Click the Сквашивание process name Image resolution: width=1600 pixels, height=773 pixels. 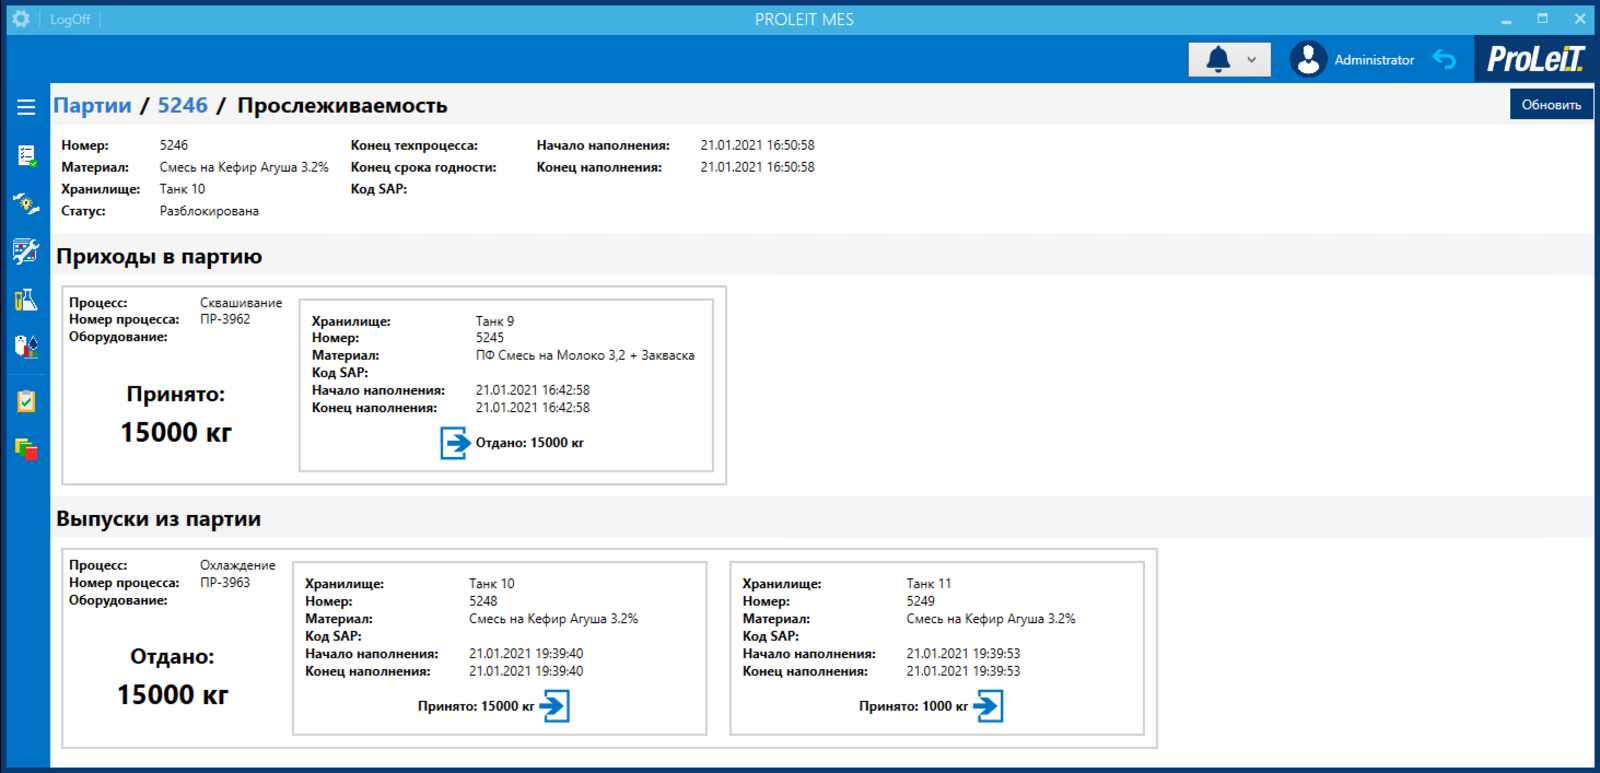[x=241, y=302]
